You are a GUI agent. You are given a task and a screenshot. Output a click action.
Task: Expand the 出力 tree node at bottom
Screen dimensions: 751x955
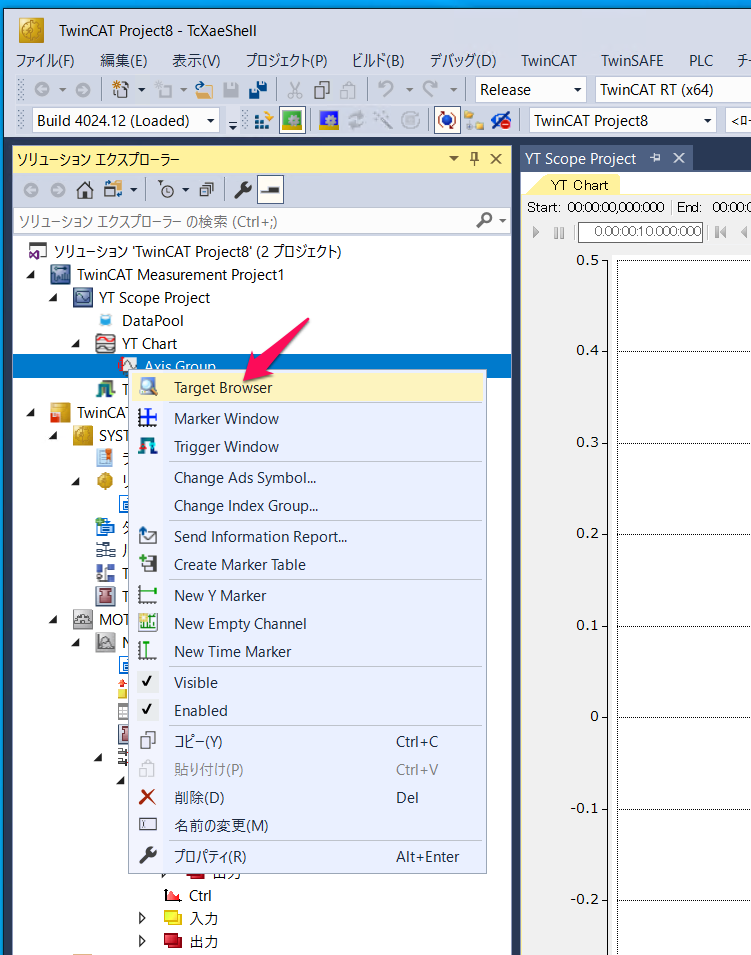click(142, 941)
